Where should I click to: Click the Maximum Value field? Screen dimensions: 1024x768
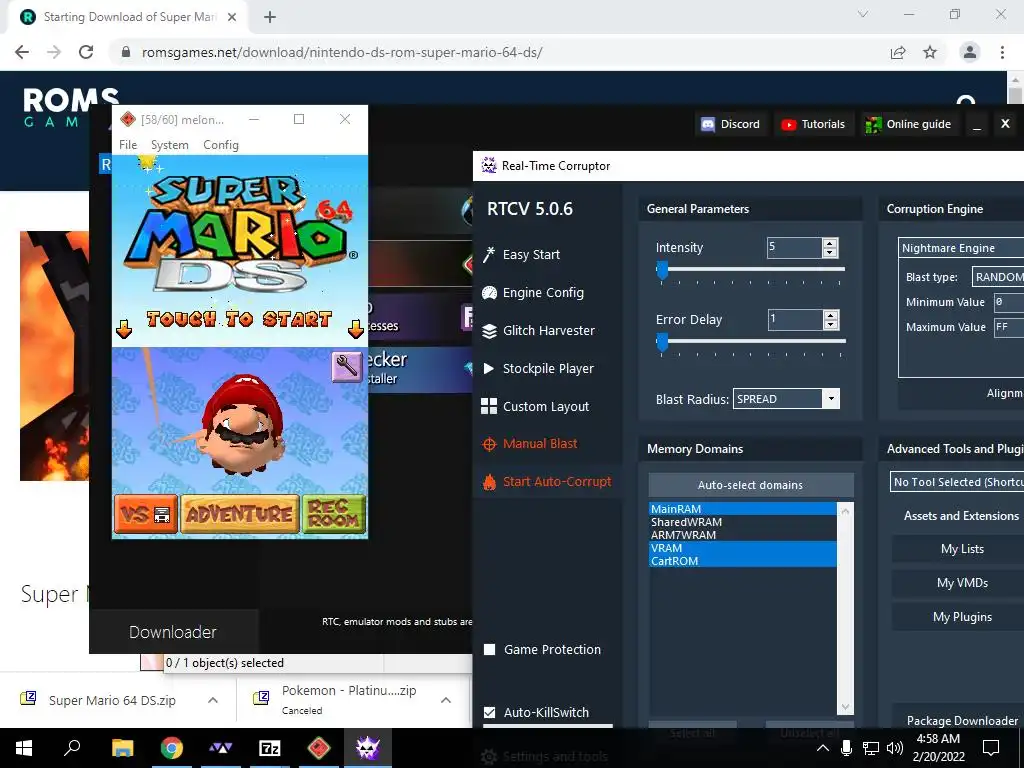point(1009,327)
